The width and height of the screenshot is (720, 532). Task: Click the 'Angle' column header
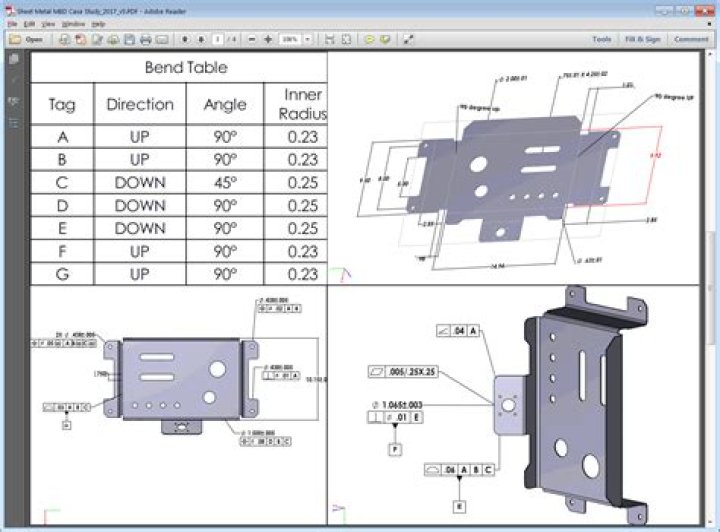point(225,105)
